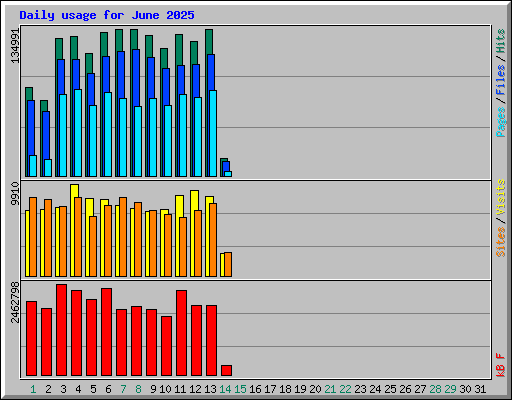Screen dimensions: 512x400
Task: Click the 9910 visits axis value
Action: (15, 193)
